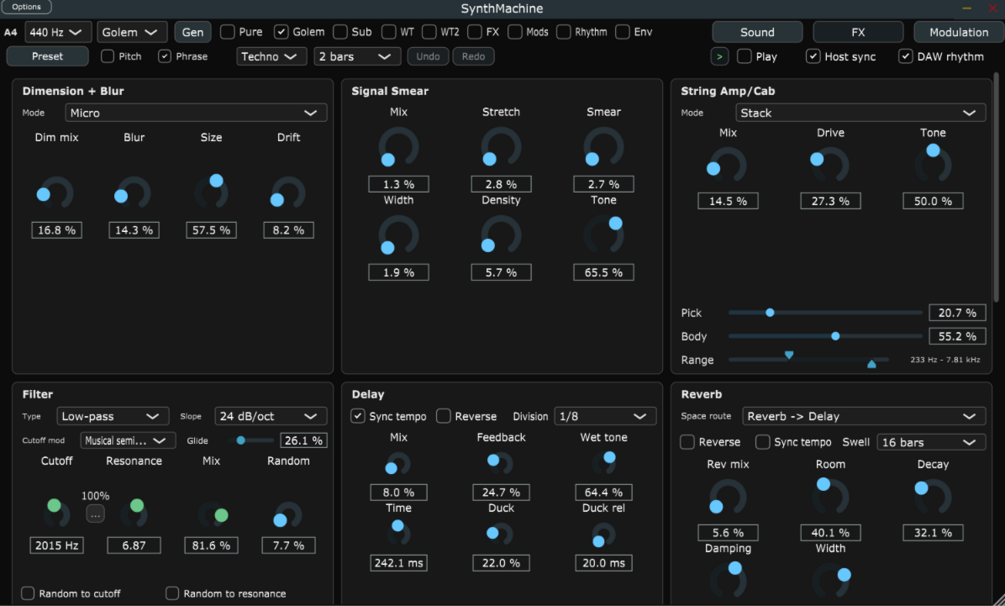1005x606 pixels.
Task: Switch to the Sound tab
Action: pos(757,32)
